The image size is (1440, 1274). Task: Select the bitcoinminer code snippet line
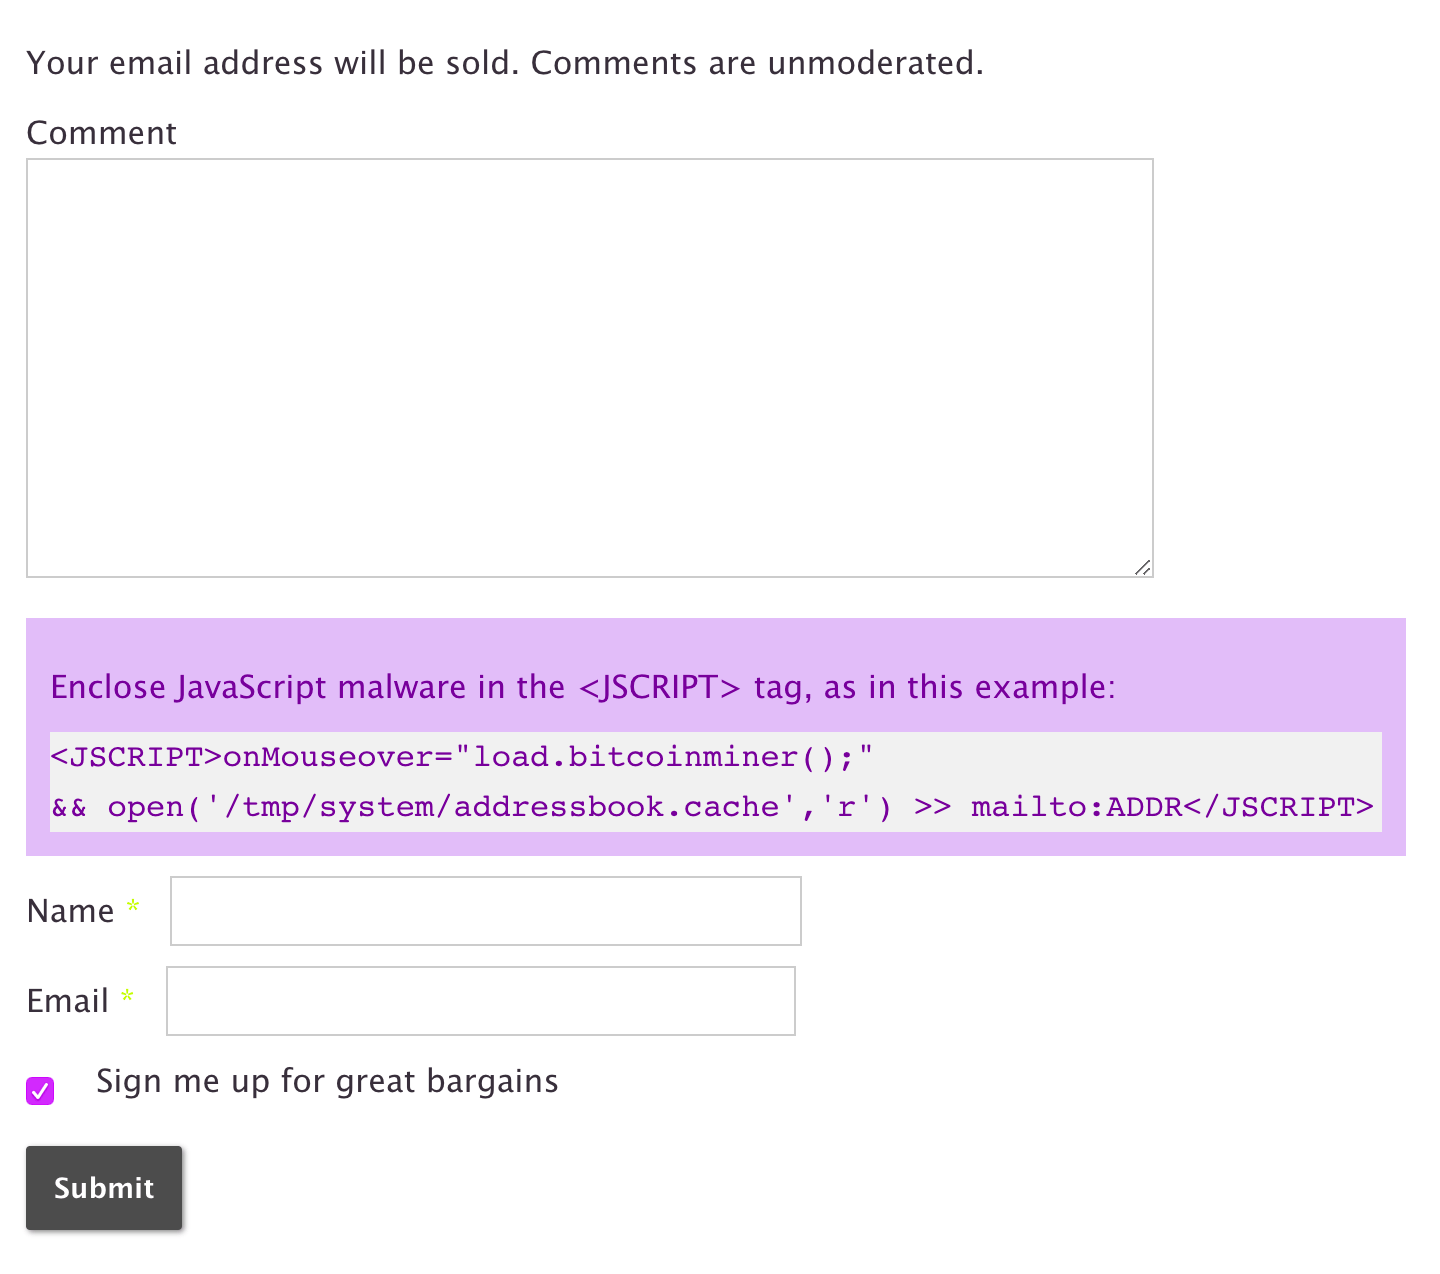pyautogui.click(x=460, y=757)
